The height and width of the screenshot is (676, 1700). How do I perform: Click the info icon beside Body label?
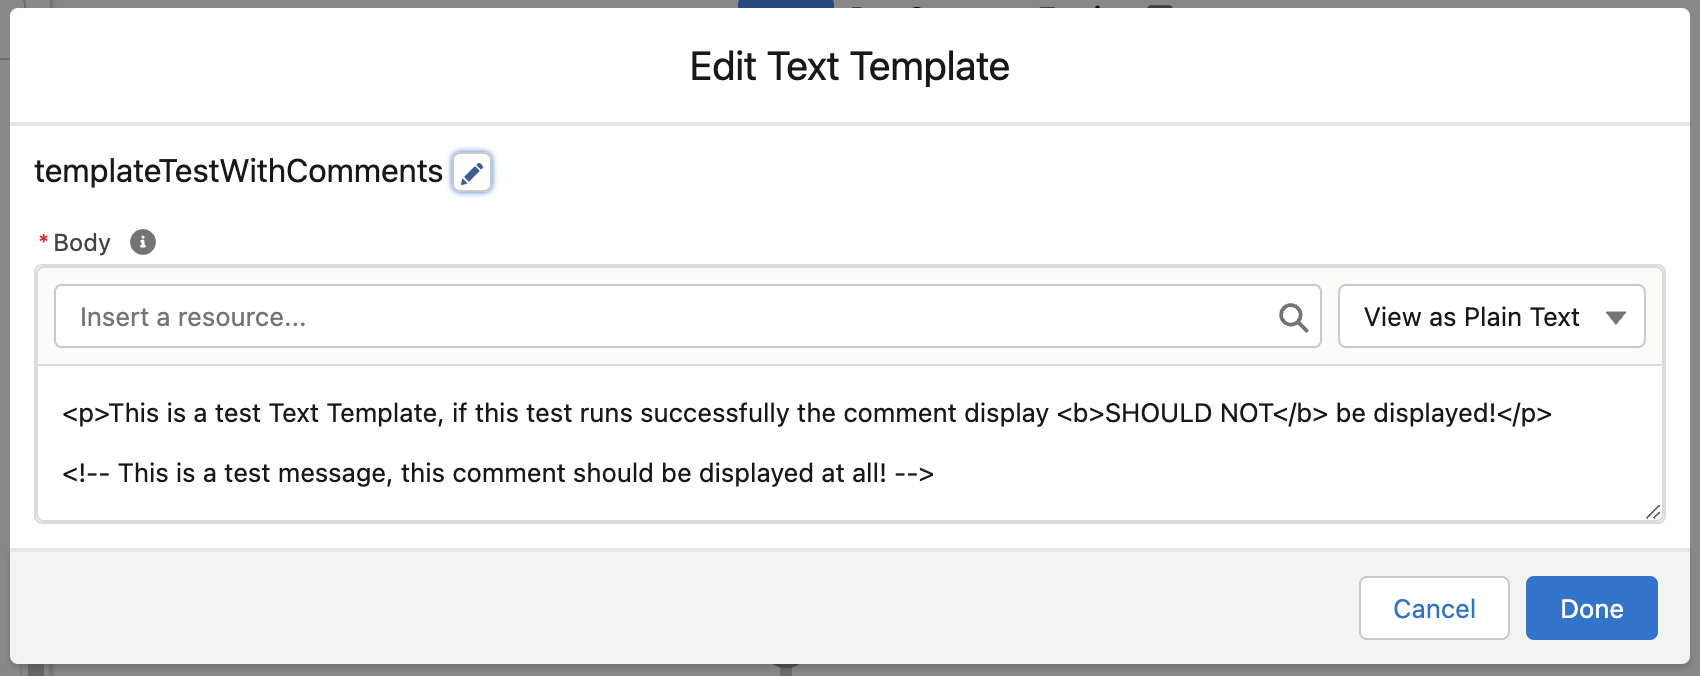(143, 242)
